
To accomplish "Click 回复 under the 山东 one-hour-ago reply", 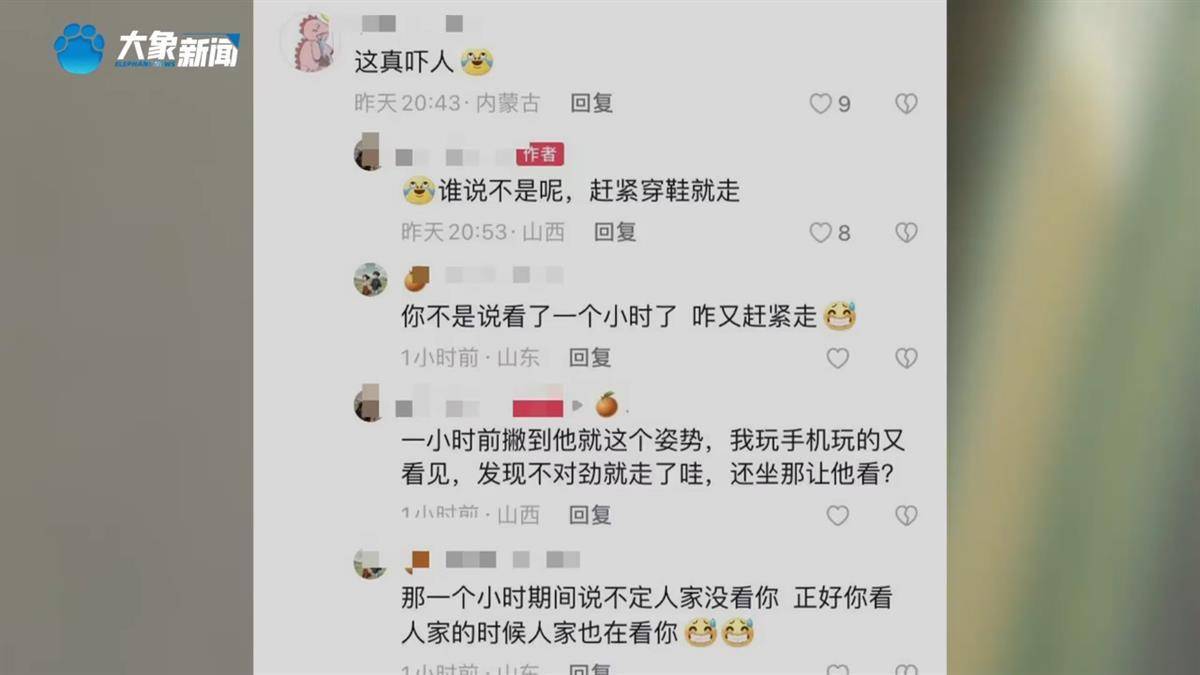I will pyautogui.click(x=590, y=357).
